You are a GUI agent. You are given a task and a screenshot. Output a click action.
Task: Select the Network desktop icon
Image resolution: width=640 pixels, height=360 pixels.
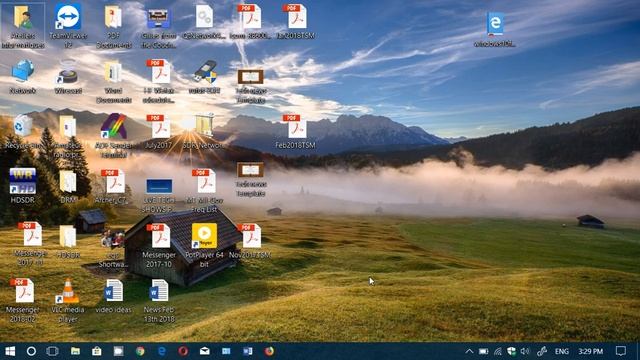23,77
